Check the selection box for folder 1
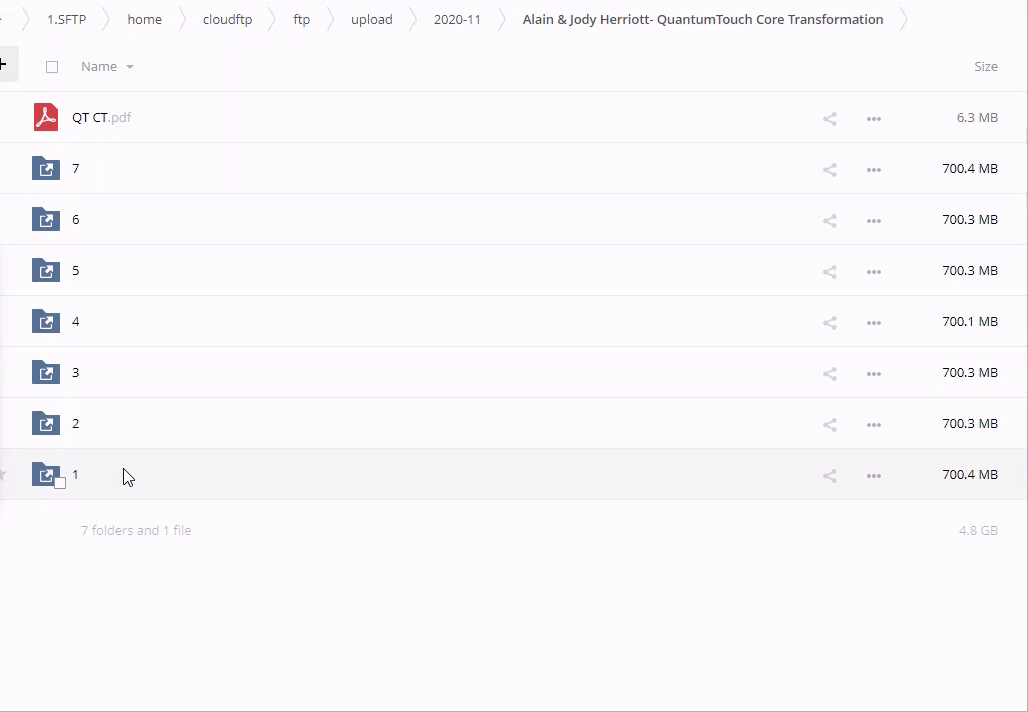The width and height of the screenshot is (1028, 712). [60, 483]
